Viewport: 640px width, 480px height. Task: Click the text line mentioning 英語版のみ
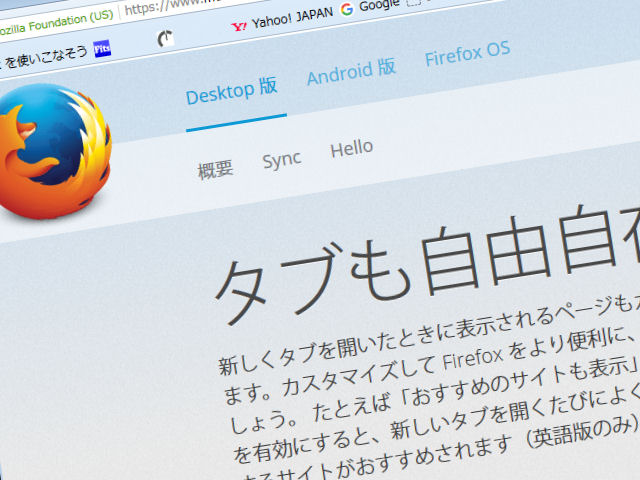[437, 440]
